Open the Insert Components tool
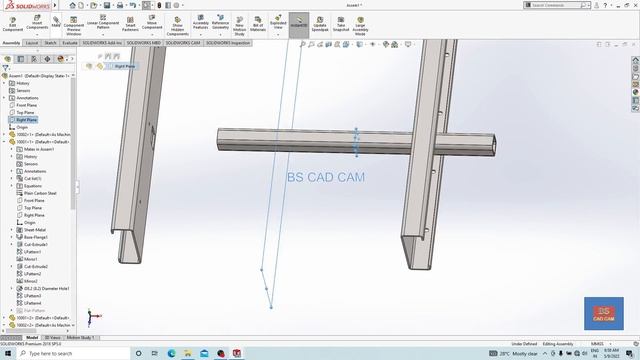This screenshot has width=640, height=360. tap(37, 23)
